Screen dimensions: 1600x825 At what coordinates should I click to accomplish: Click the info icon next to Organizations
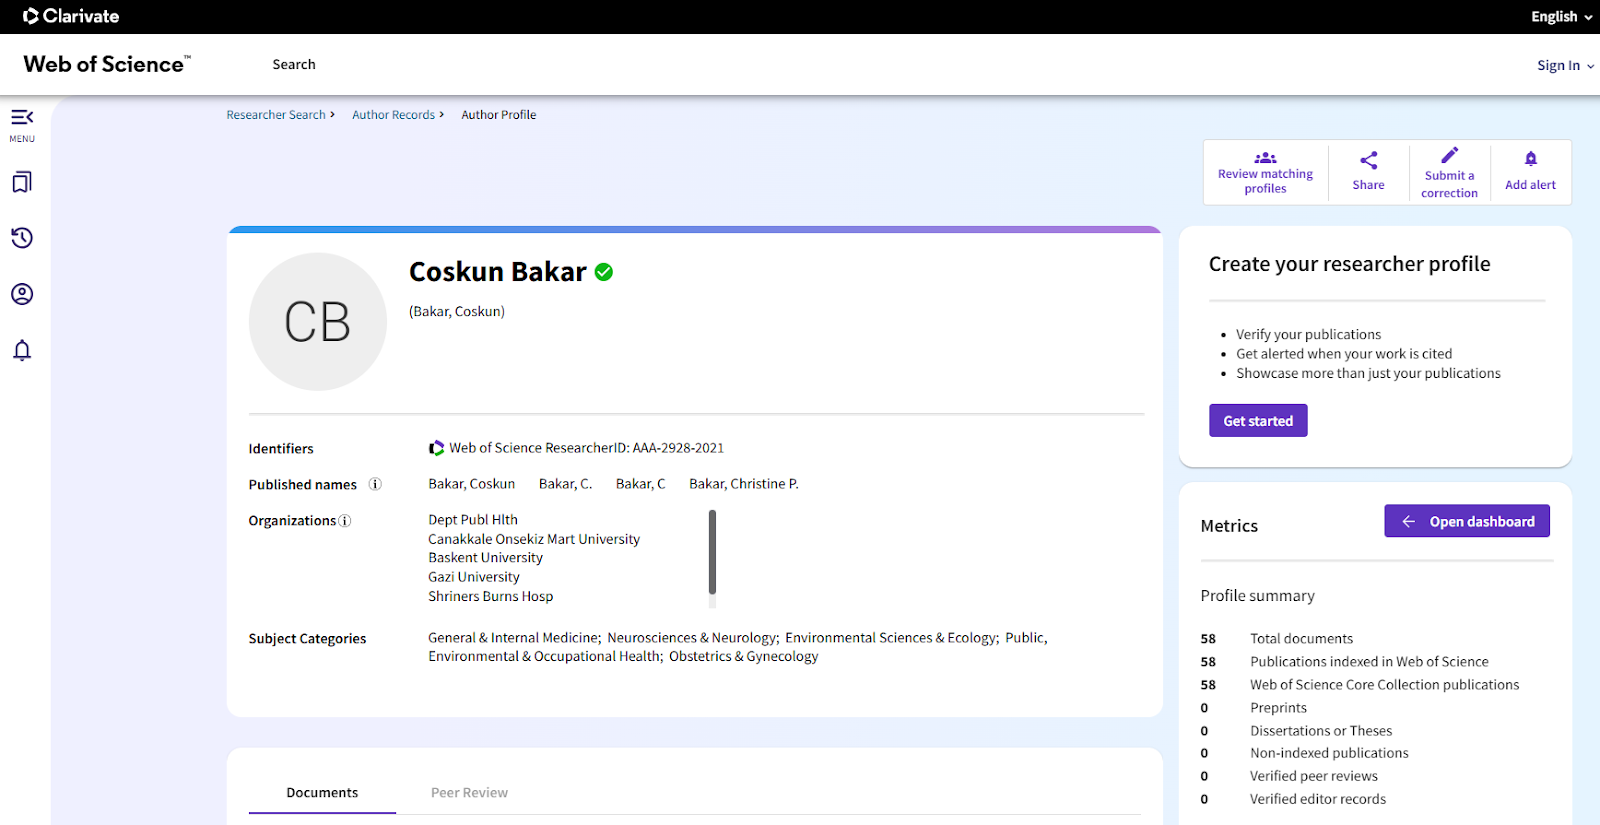[x=345, y=521]
